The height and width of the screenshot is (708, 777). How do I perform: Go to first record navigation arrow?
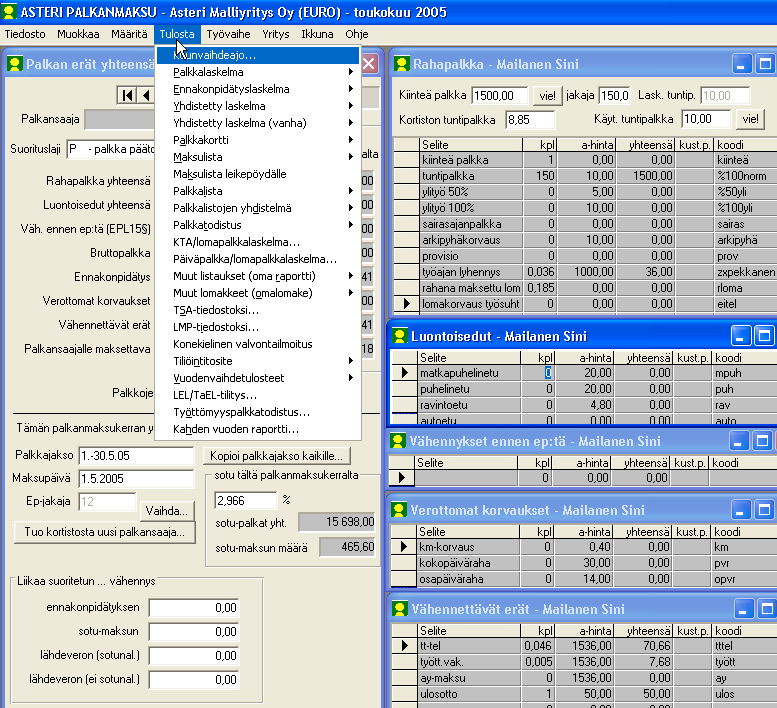point(127,95)
